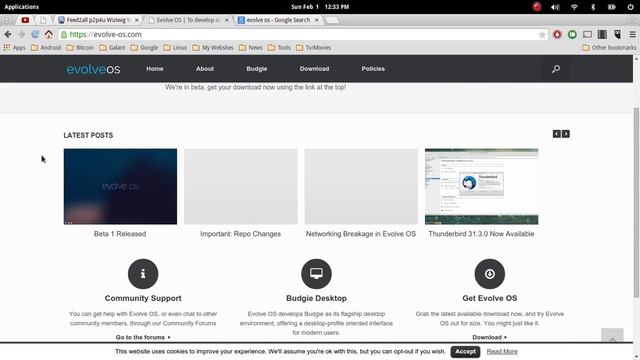The width and height of the screenshot is (640, 360).
Task: Expand the Linux bookmarks folder
Action: click(x=175, y=48)
